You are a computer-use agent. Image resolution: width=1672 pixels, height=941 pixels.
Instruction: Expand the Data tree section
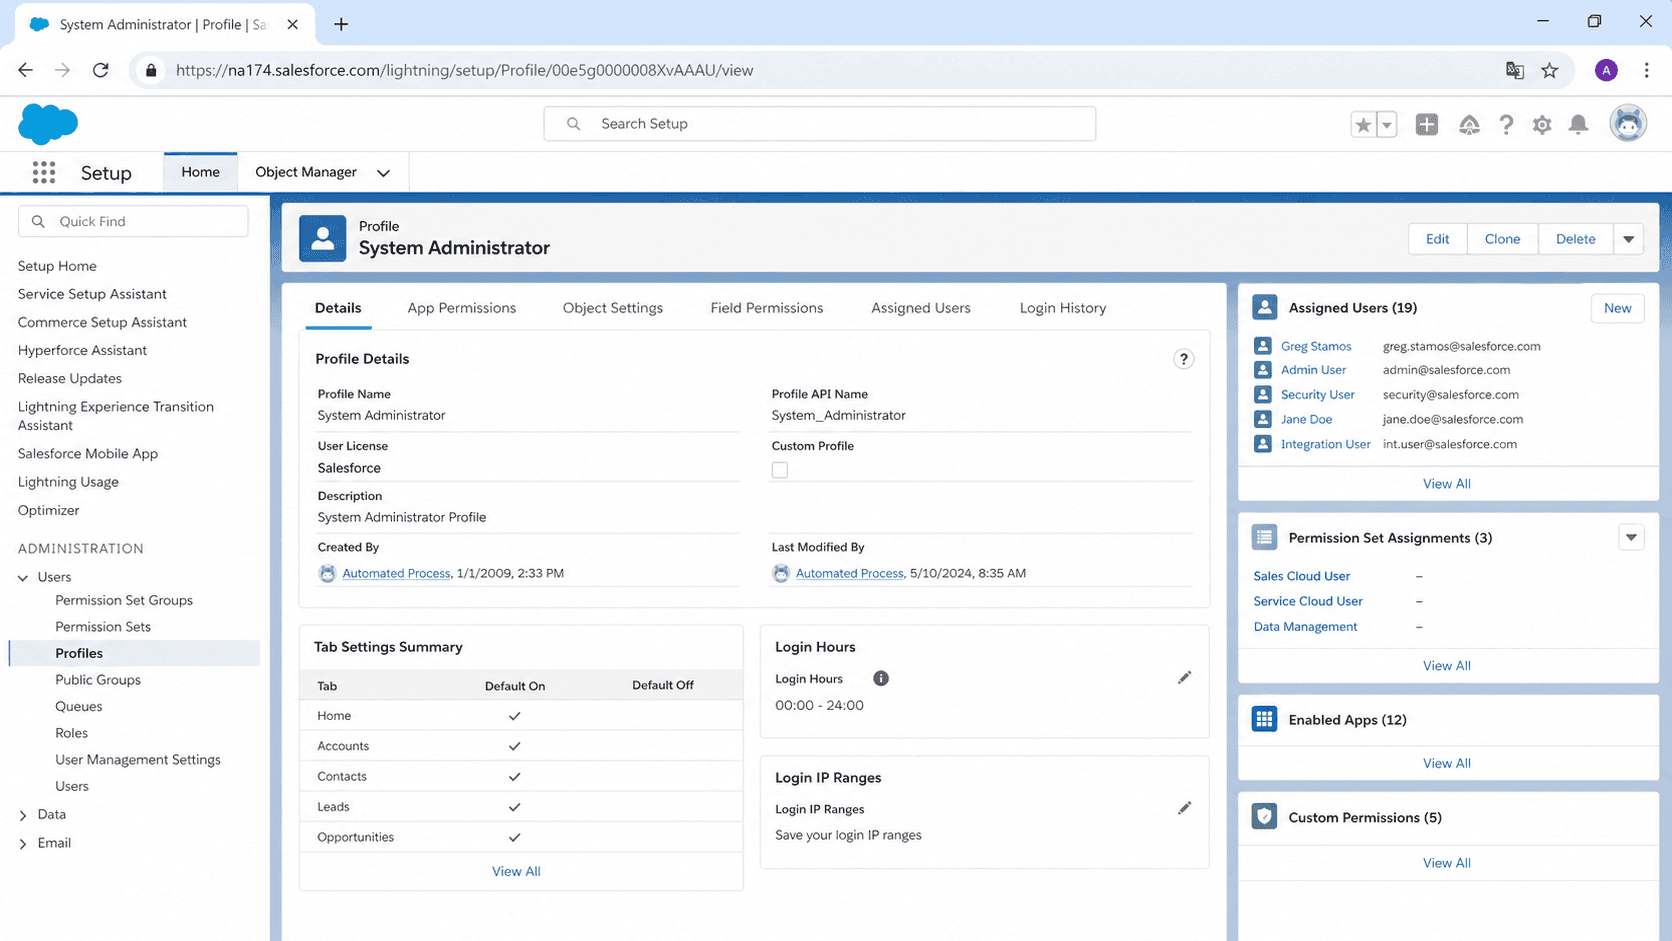click(23, 815)
